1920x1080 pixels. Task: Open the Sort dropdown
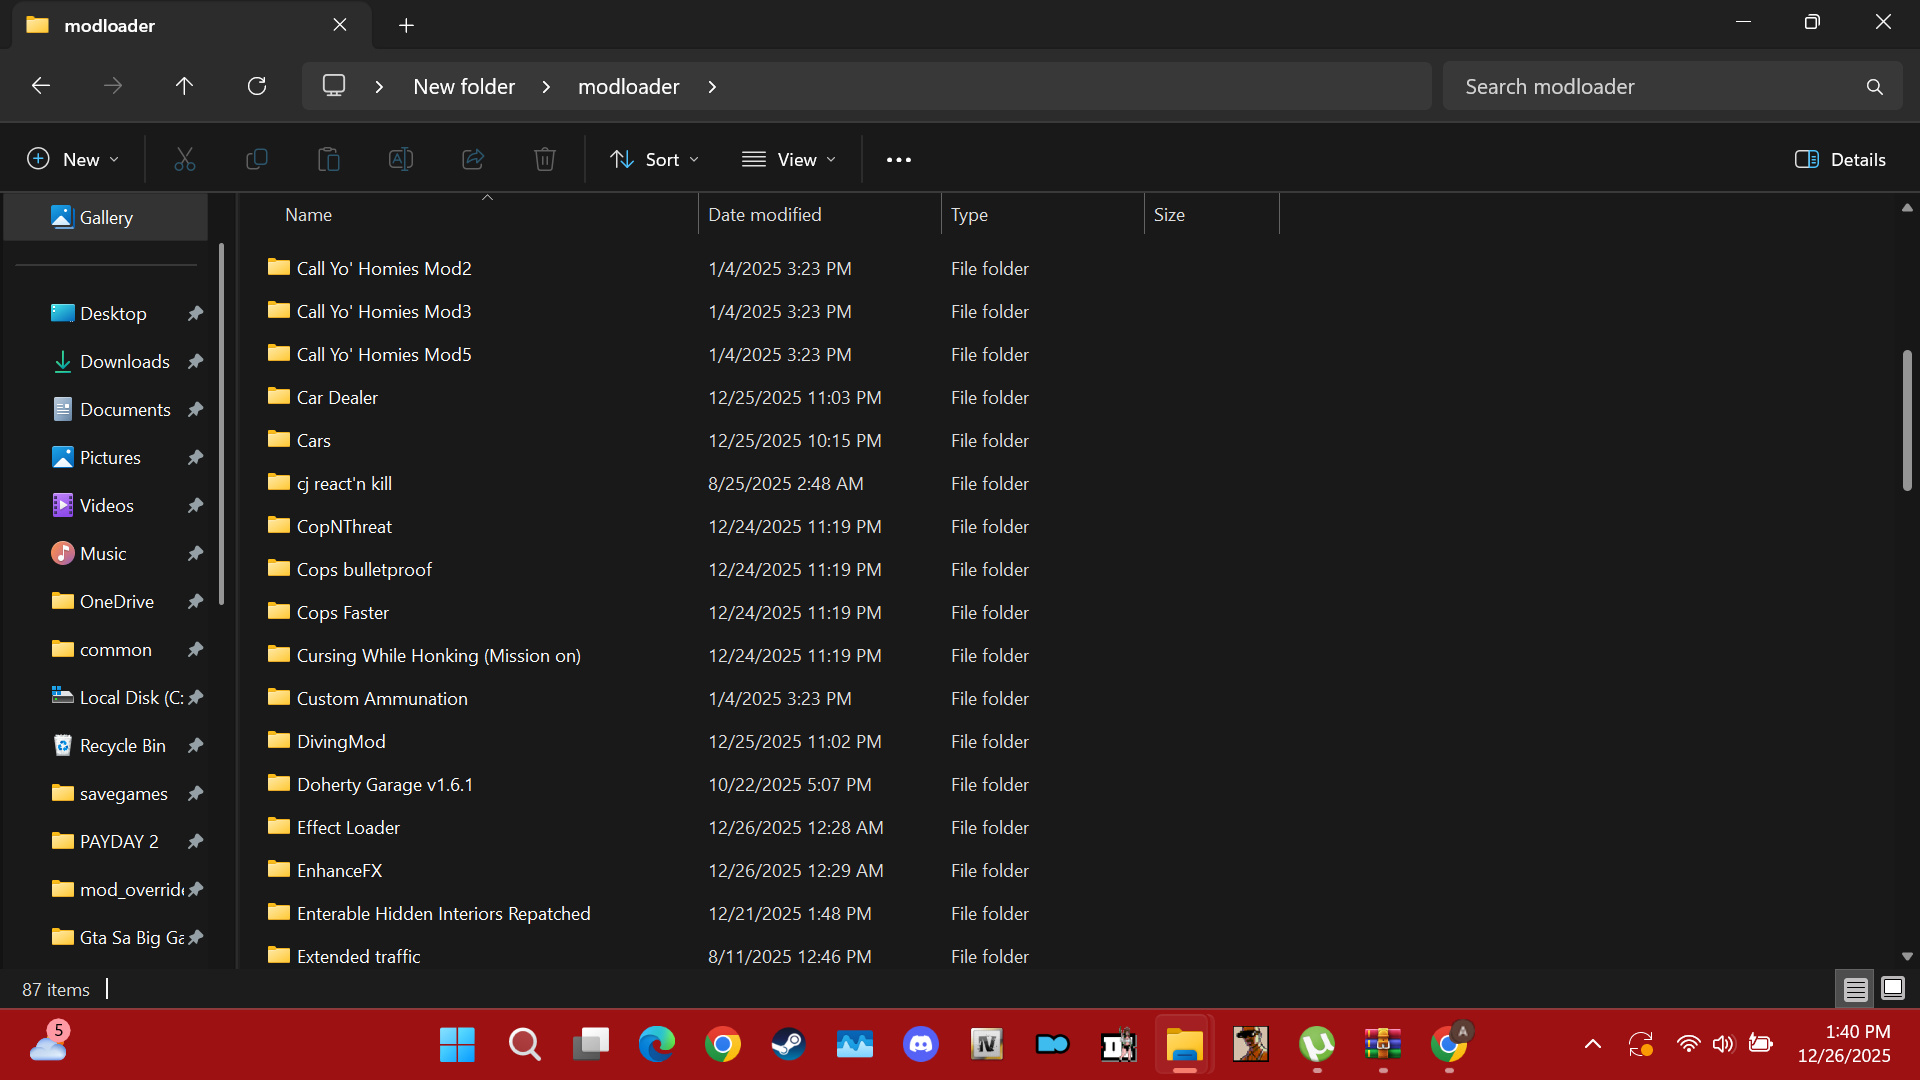click(x=655, y=159)
